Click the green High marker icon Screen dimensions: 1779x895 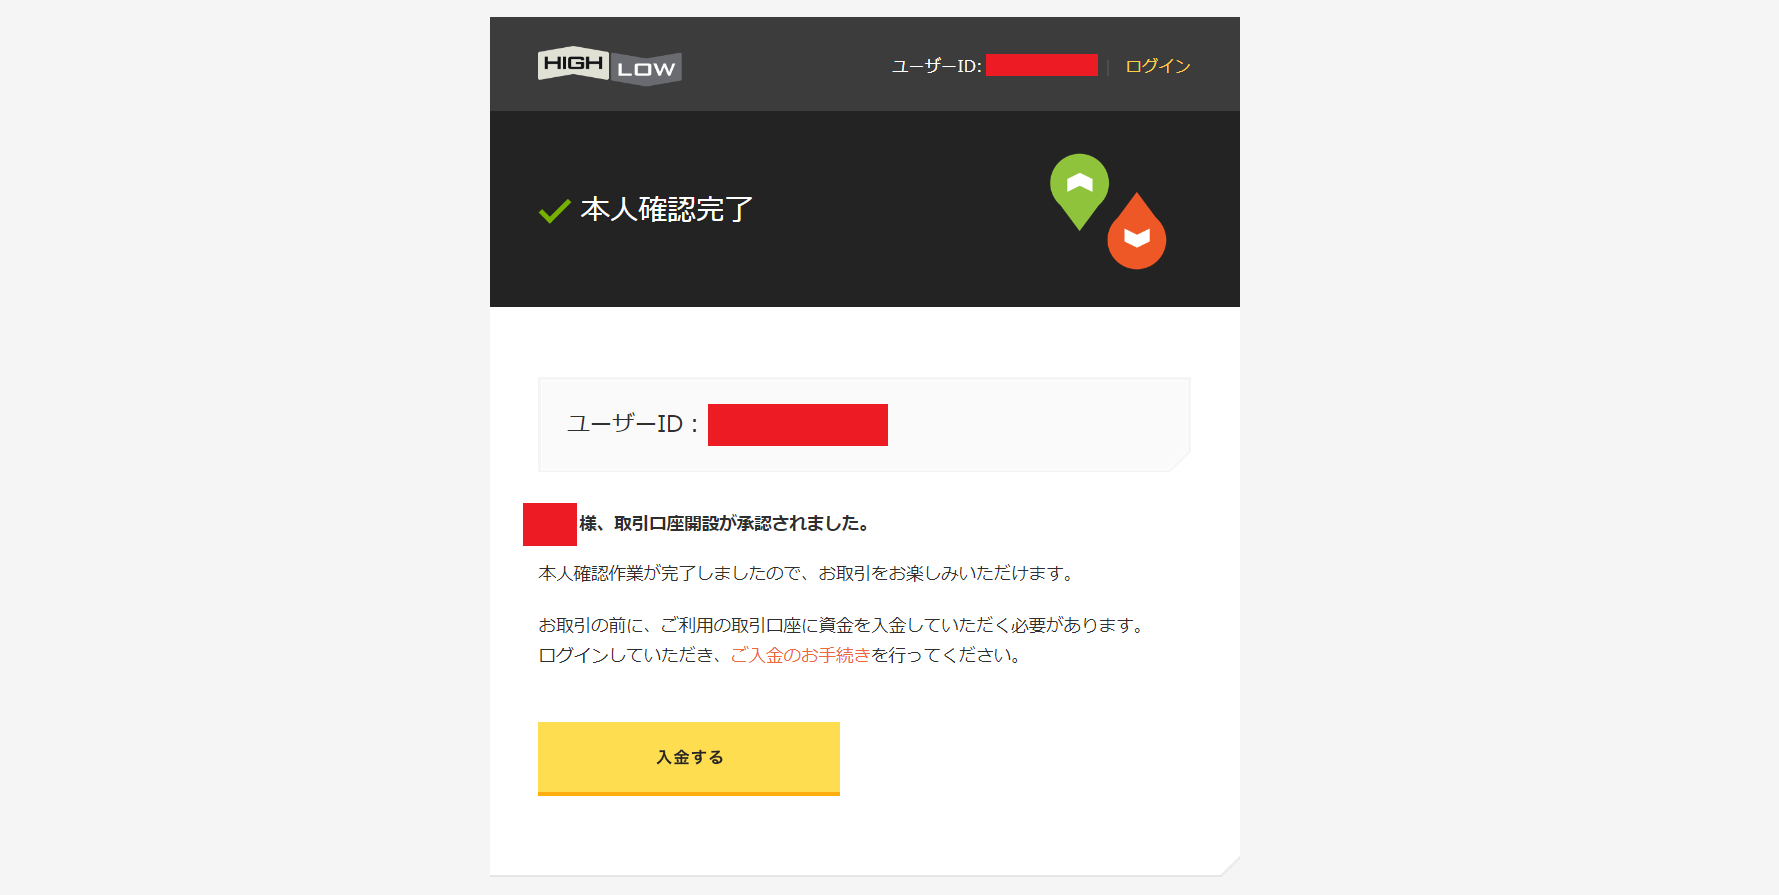click(1079, 191)
